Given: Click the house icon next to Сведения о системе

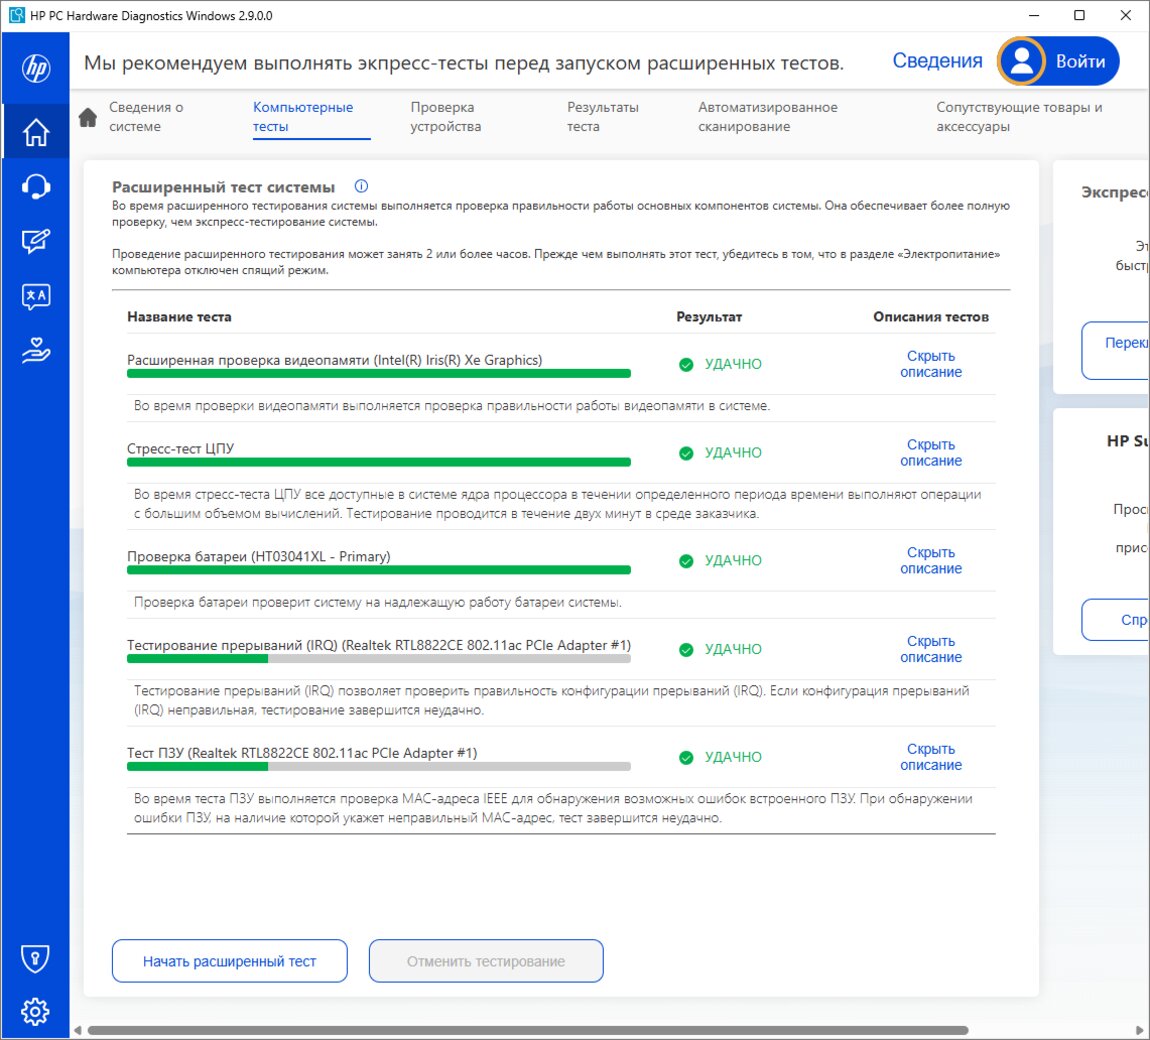Looking at the screenshot, I should pyautogui.click(x=88, y=117).
